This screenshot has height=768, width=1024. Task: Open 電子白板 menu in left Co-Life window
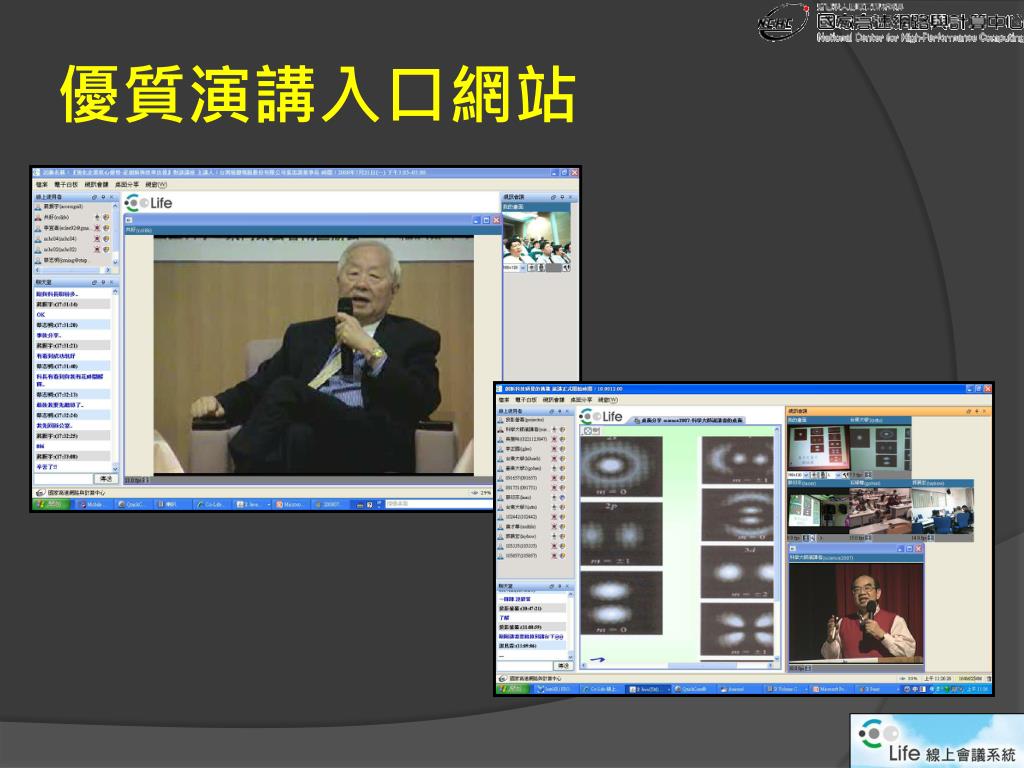pos(66,185)
